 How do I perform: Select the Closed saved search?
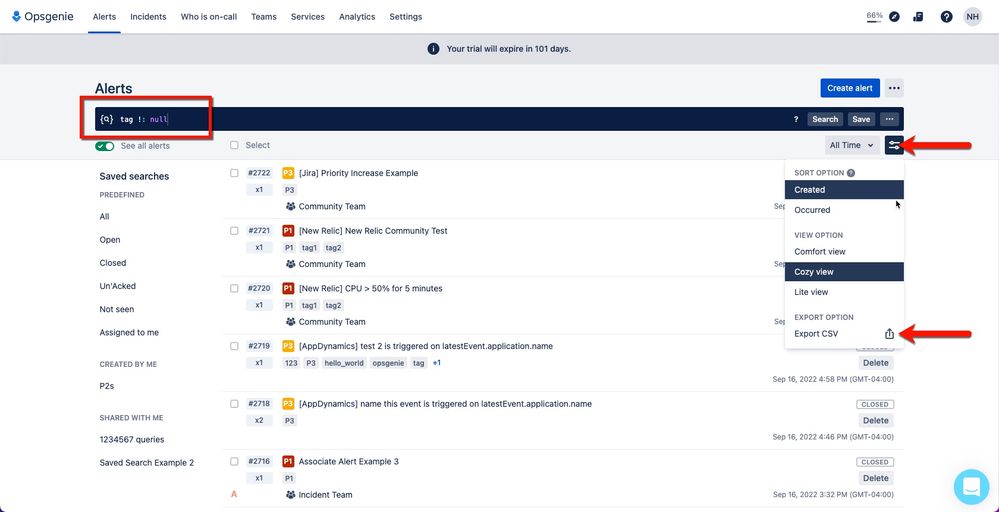(x=113, y=263)
